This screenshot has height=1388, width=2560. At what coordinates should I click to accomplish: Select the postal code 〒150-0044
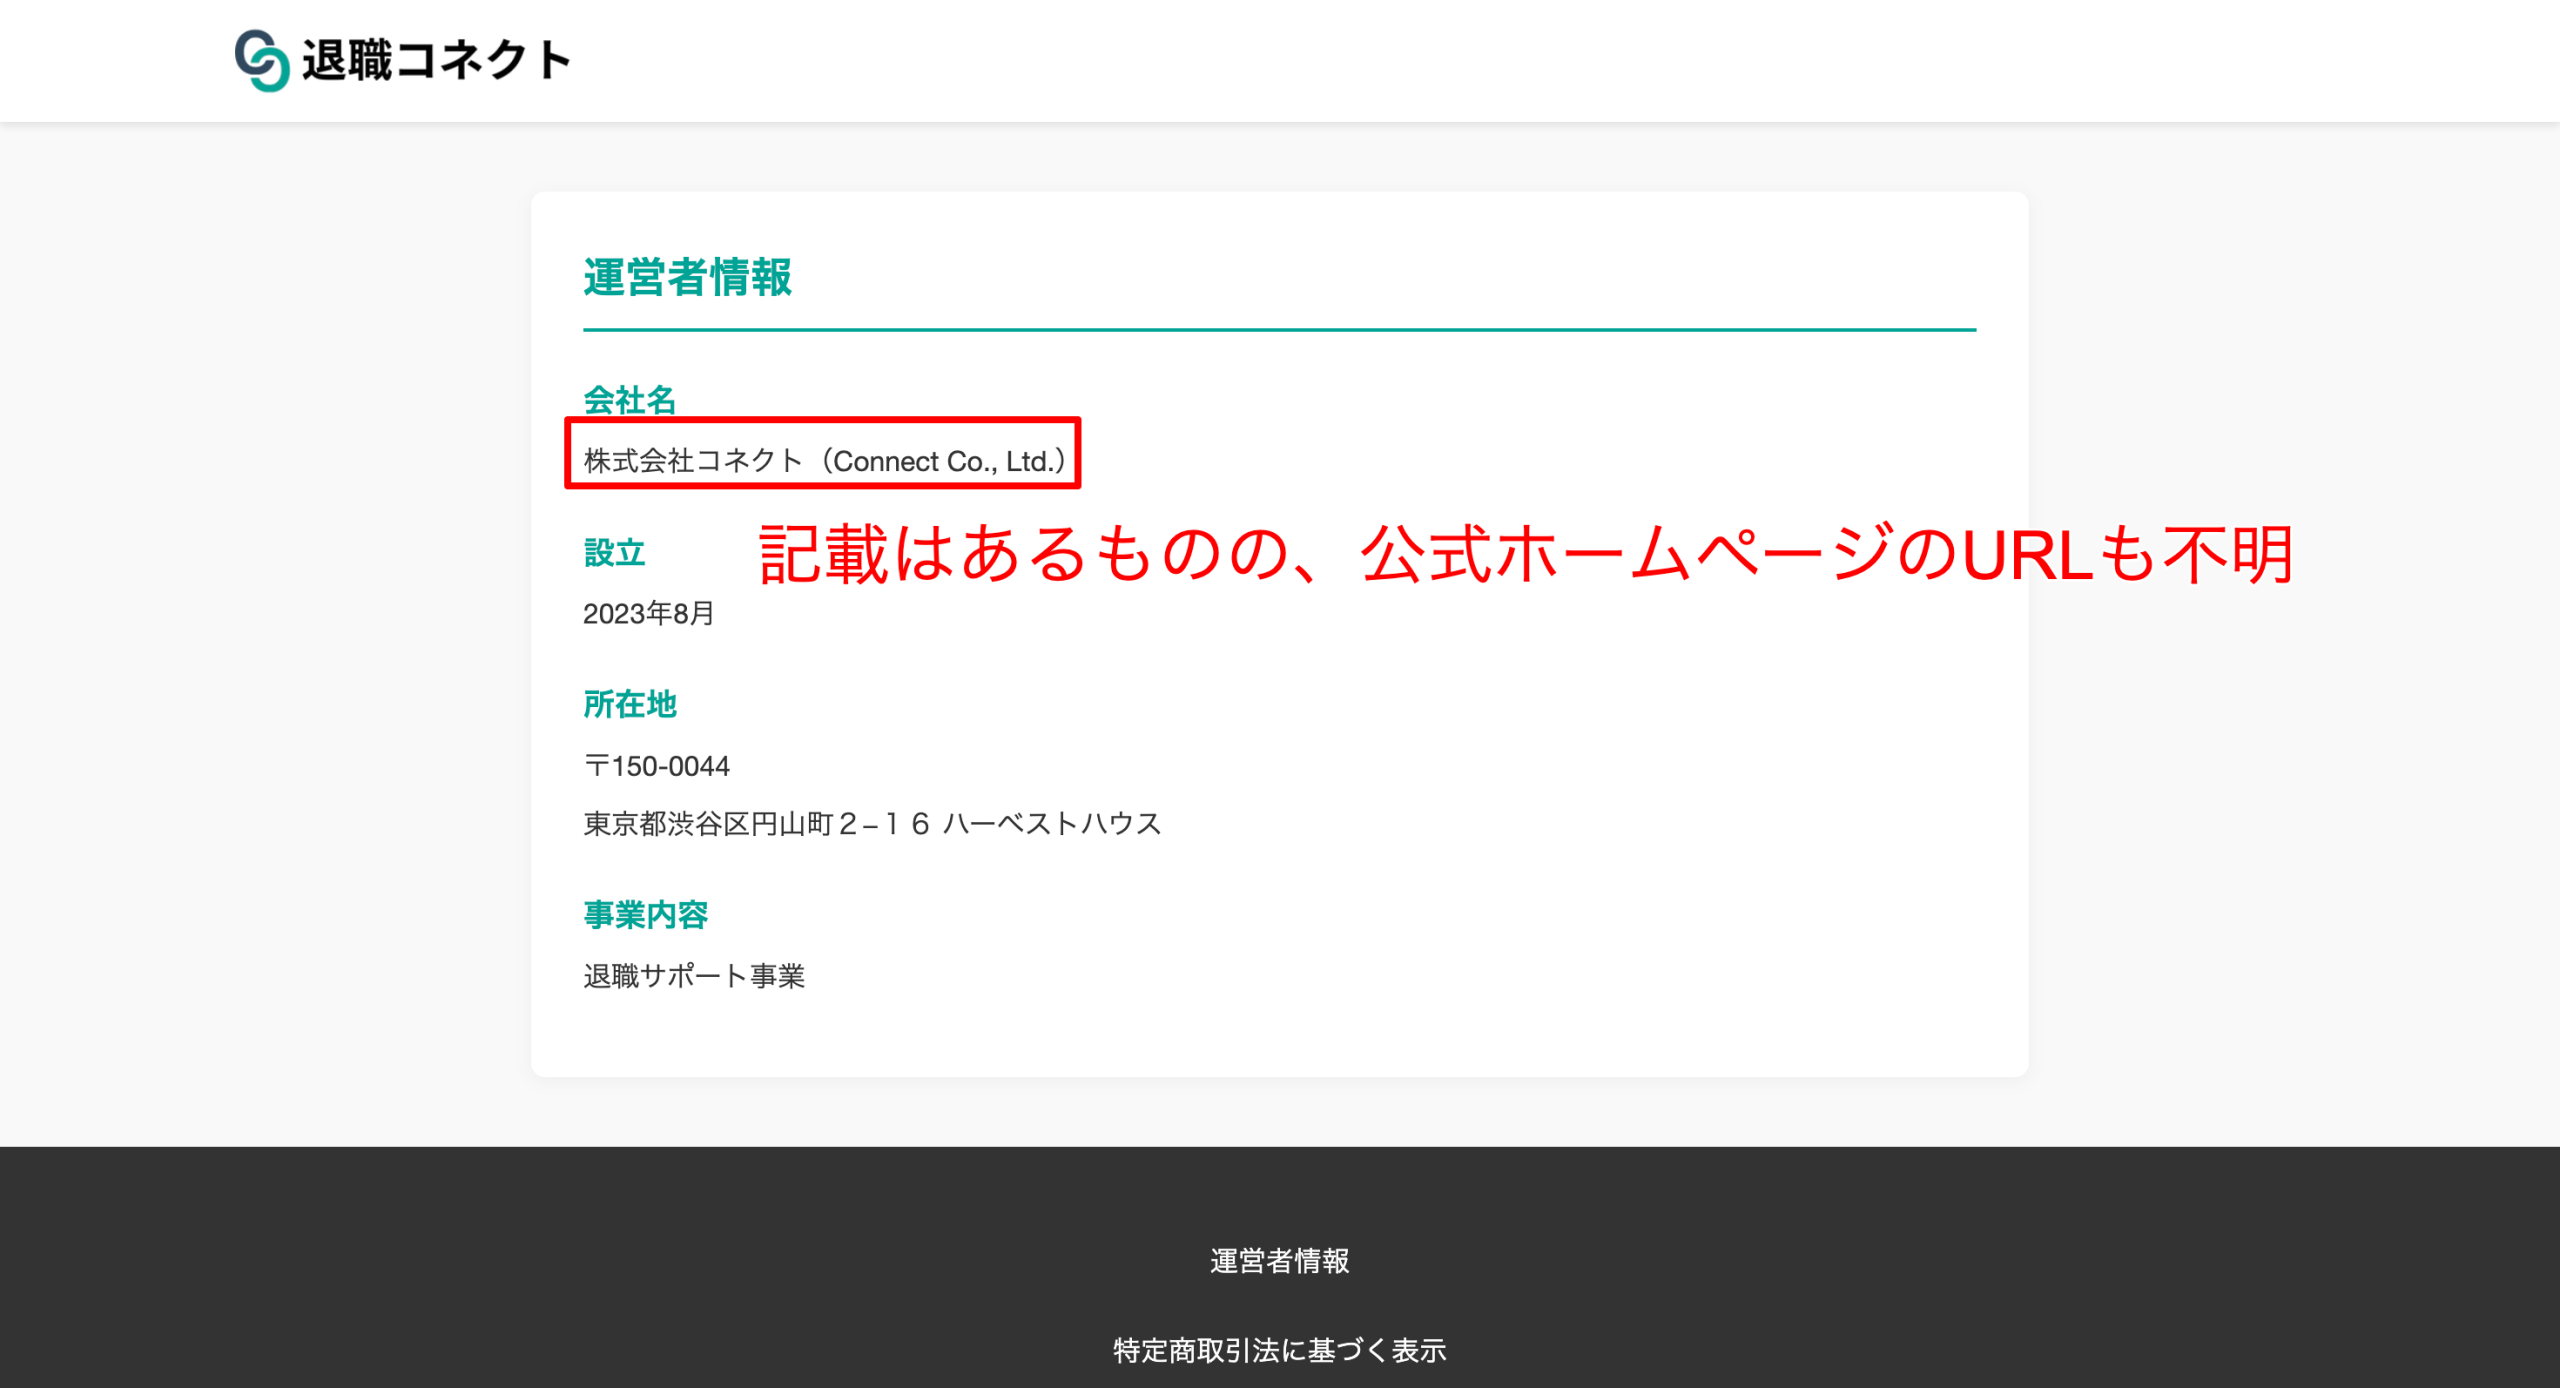pos(657,766)
